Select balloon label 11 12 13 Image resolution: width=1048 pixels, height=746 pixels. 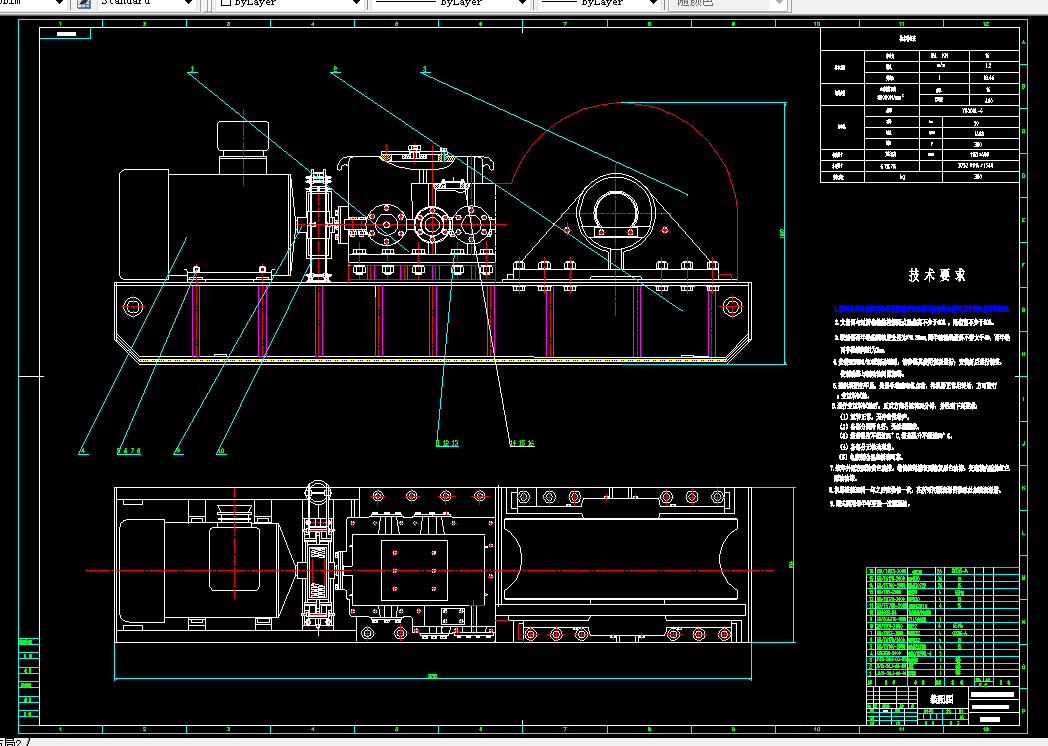click(447, 443)
